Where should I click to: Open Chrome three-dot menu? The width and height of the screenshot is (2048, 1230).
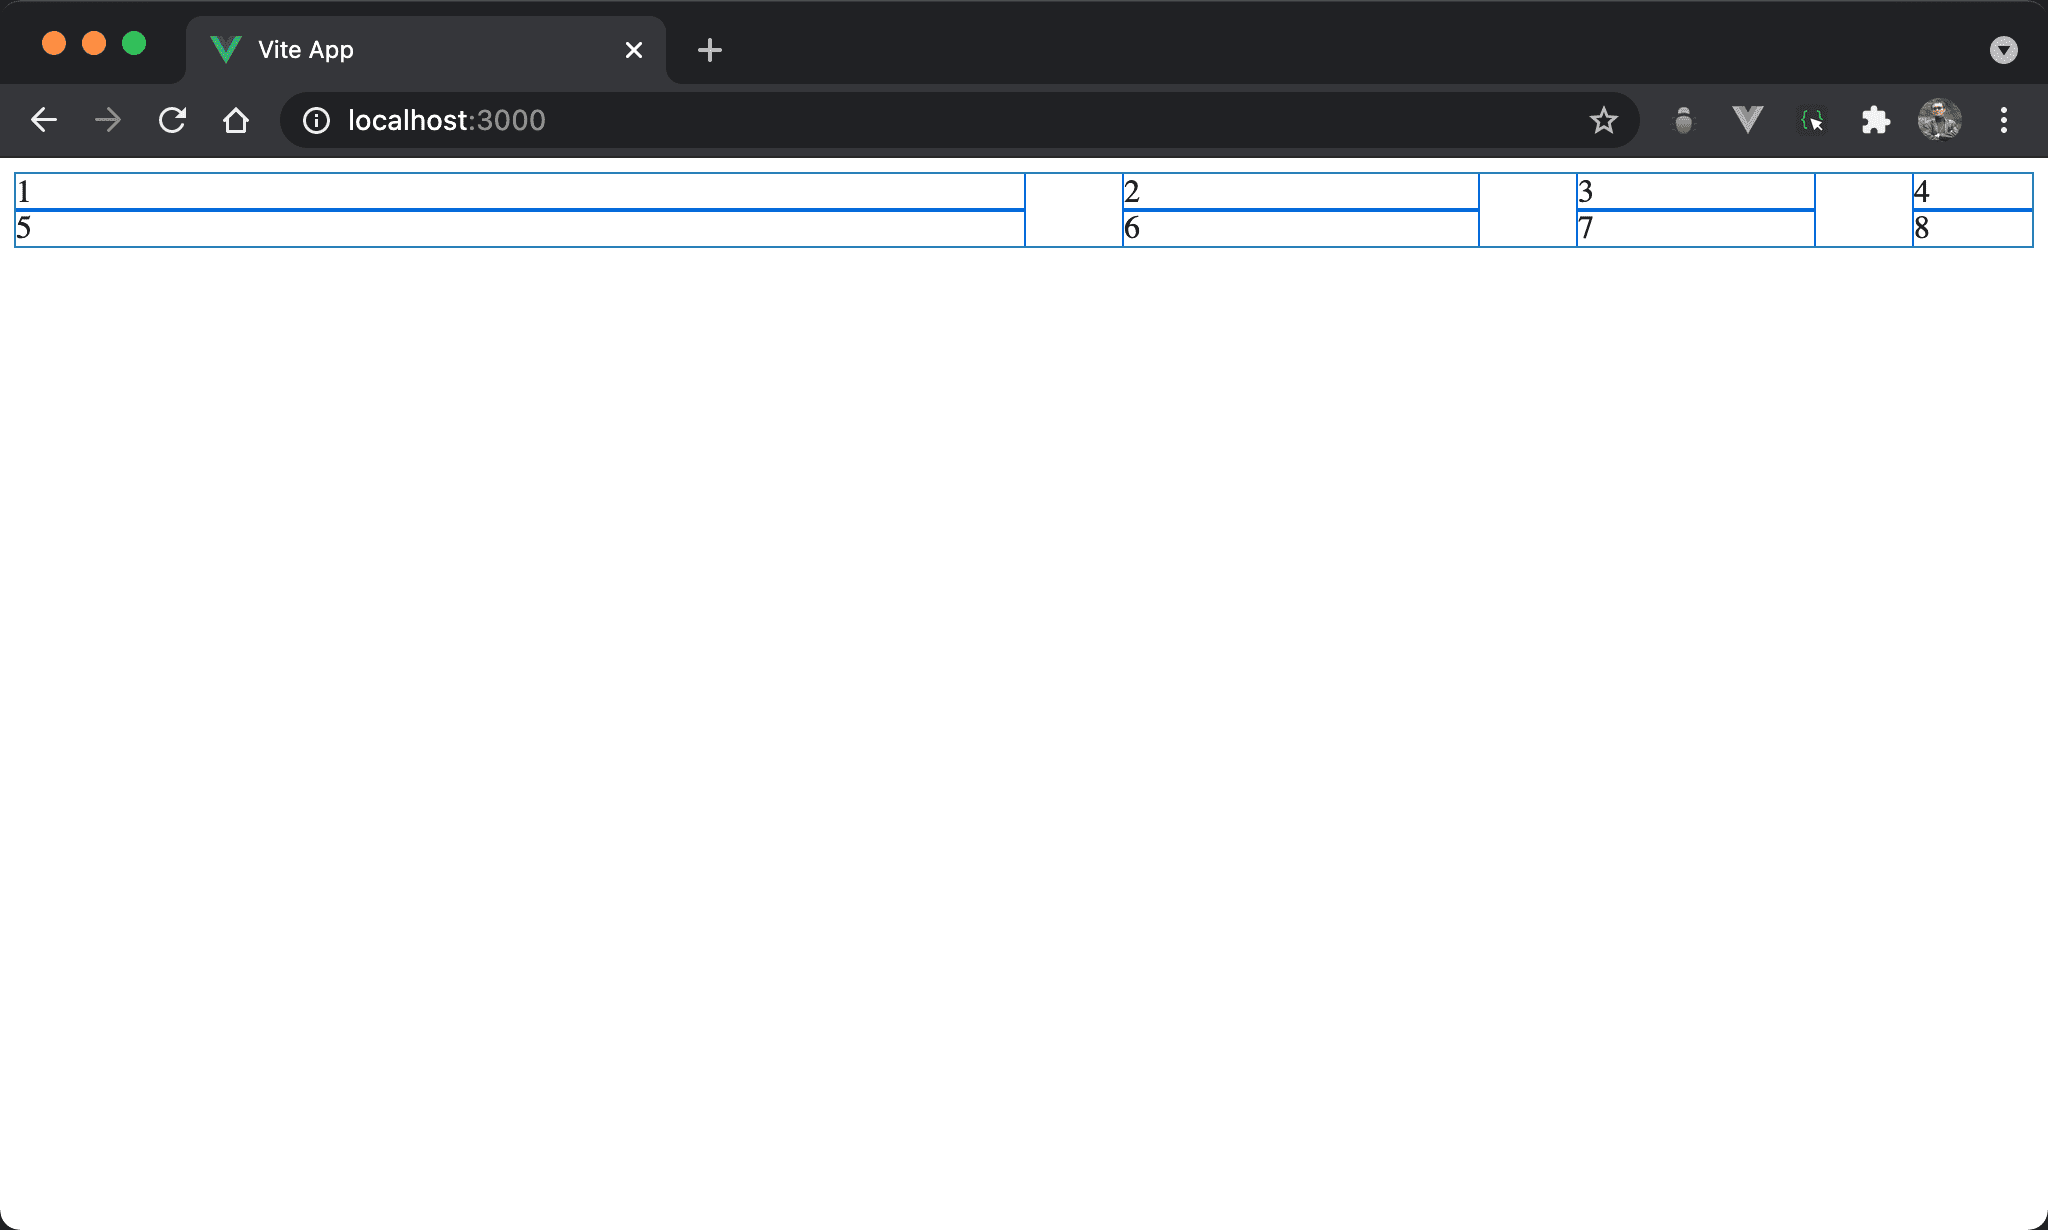click(2003, 121)
